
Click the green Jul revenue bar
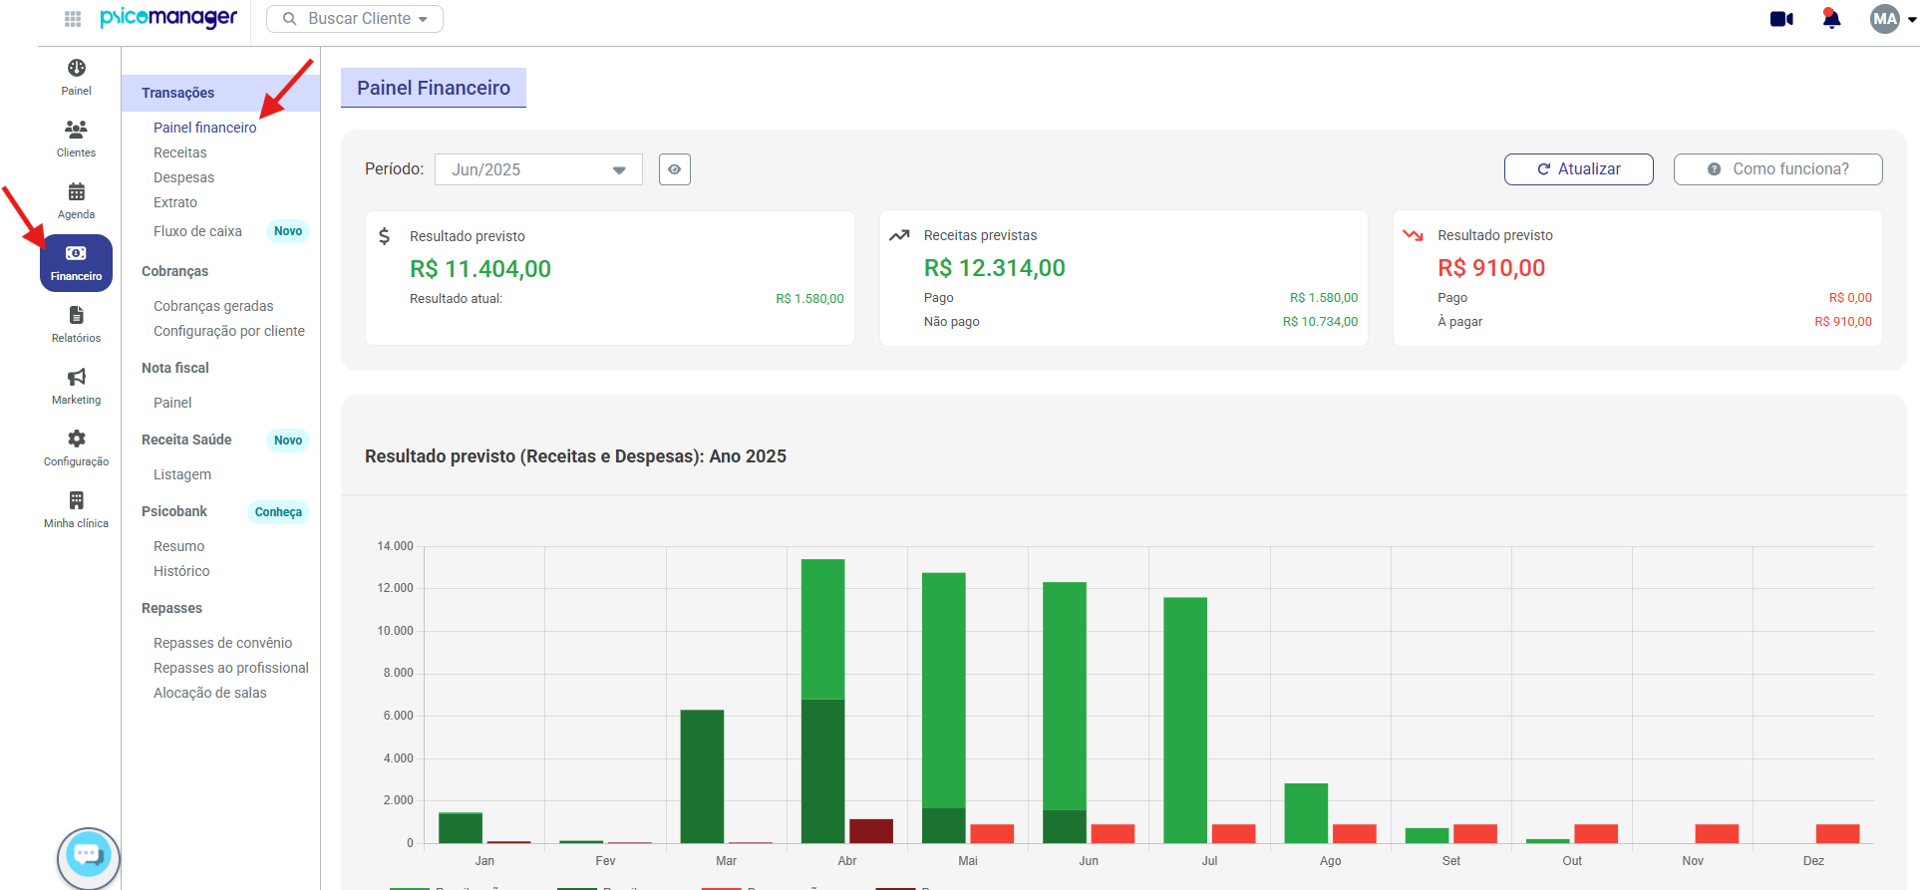(x=1185, y=720)
